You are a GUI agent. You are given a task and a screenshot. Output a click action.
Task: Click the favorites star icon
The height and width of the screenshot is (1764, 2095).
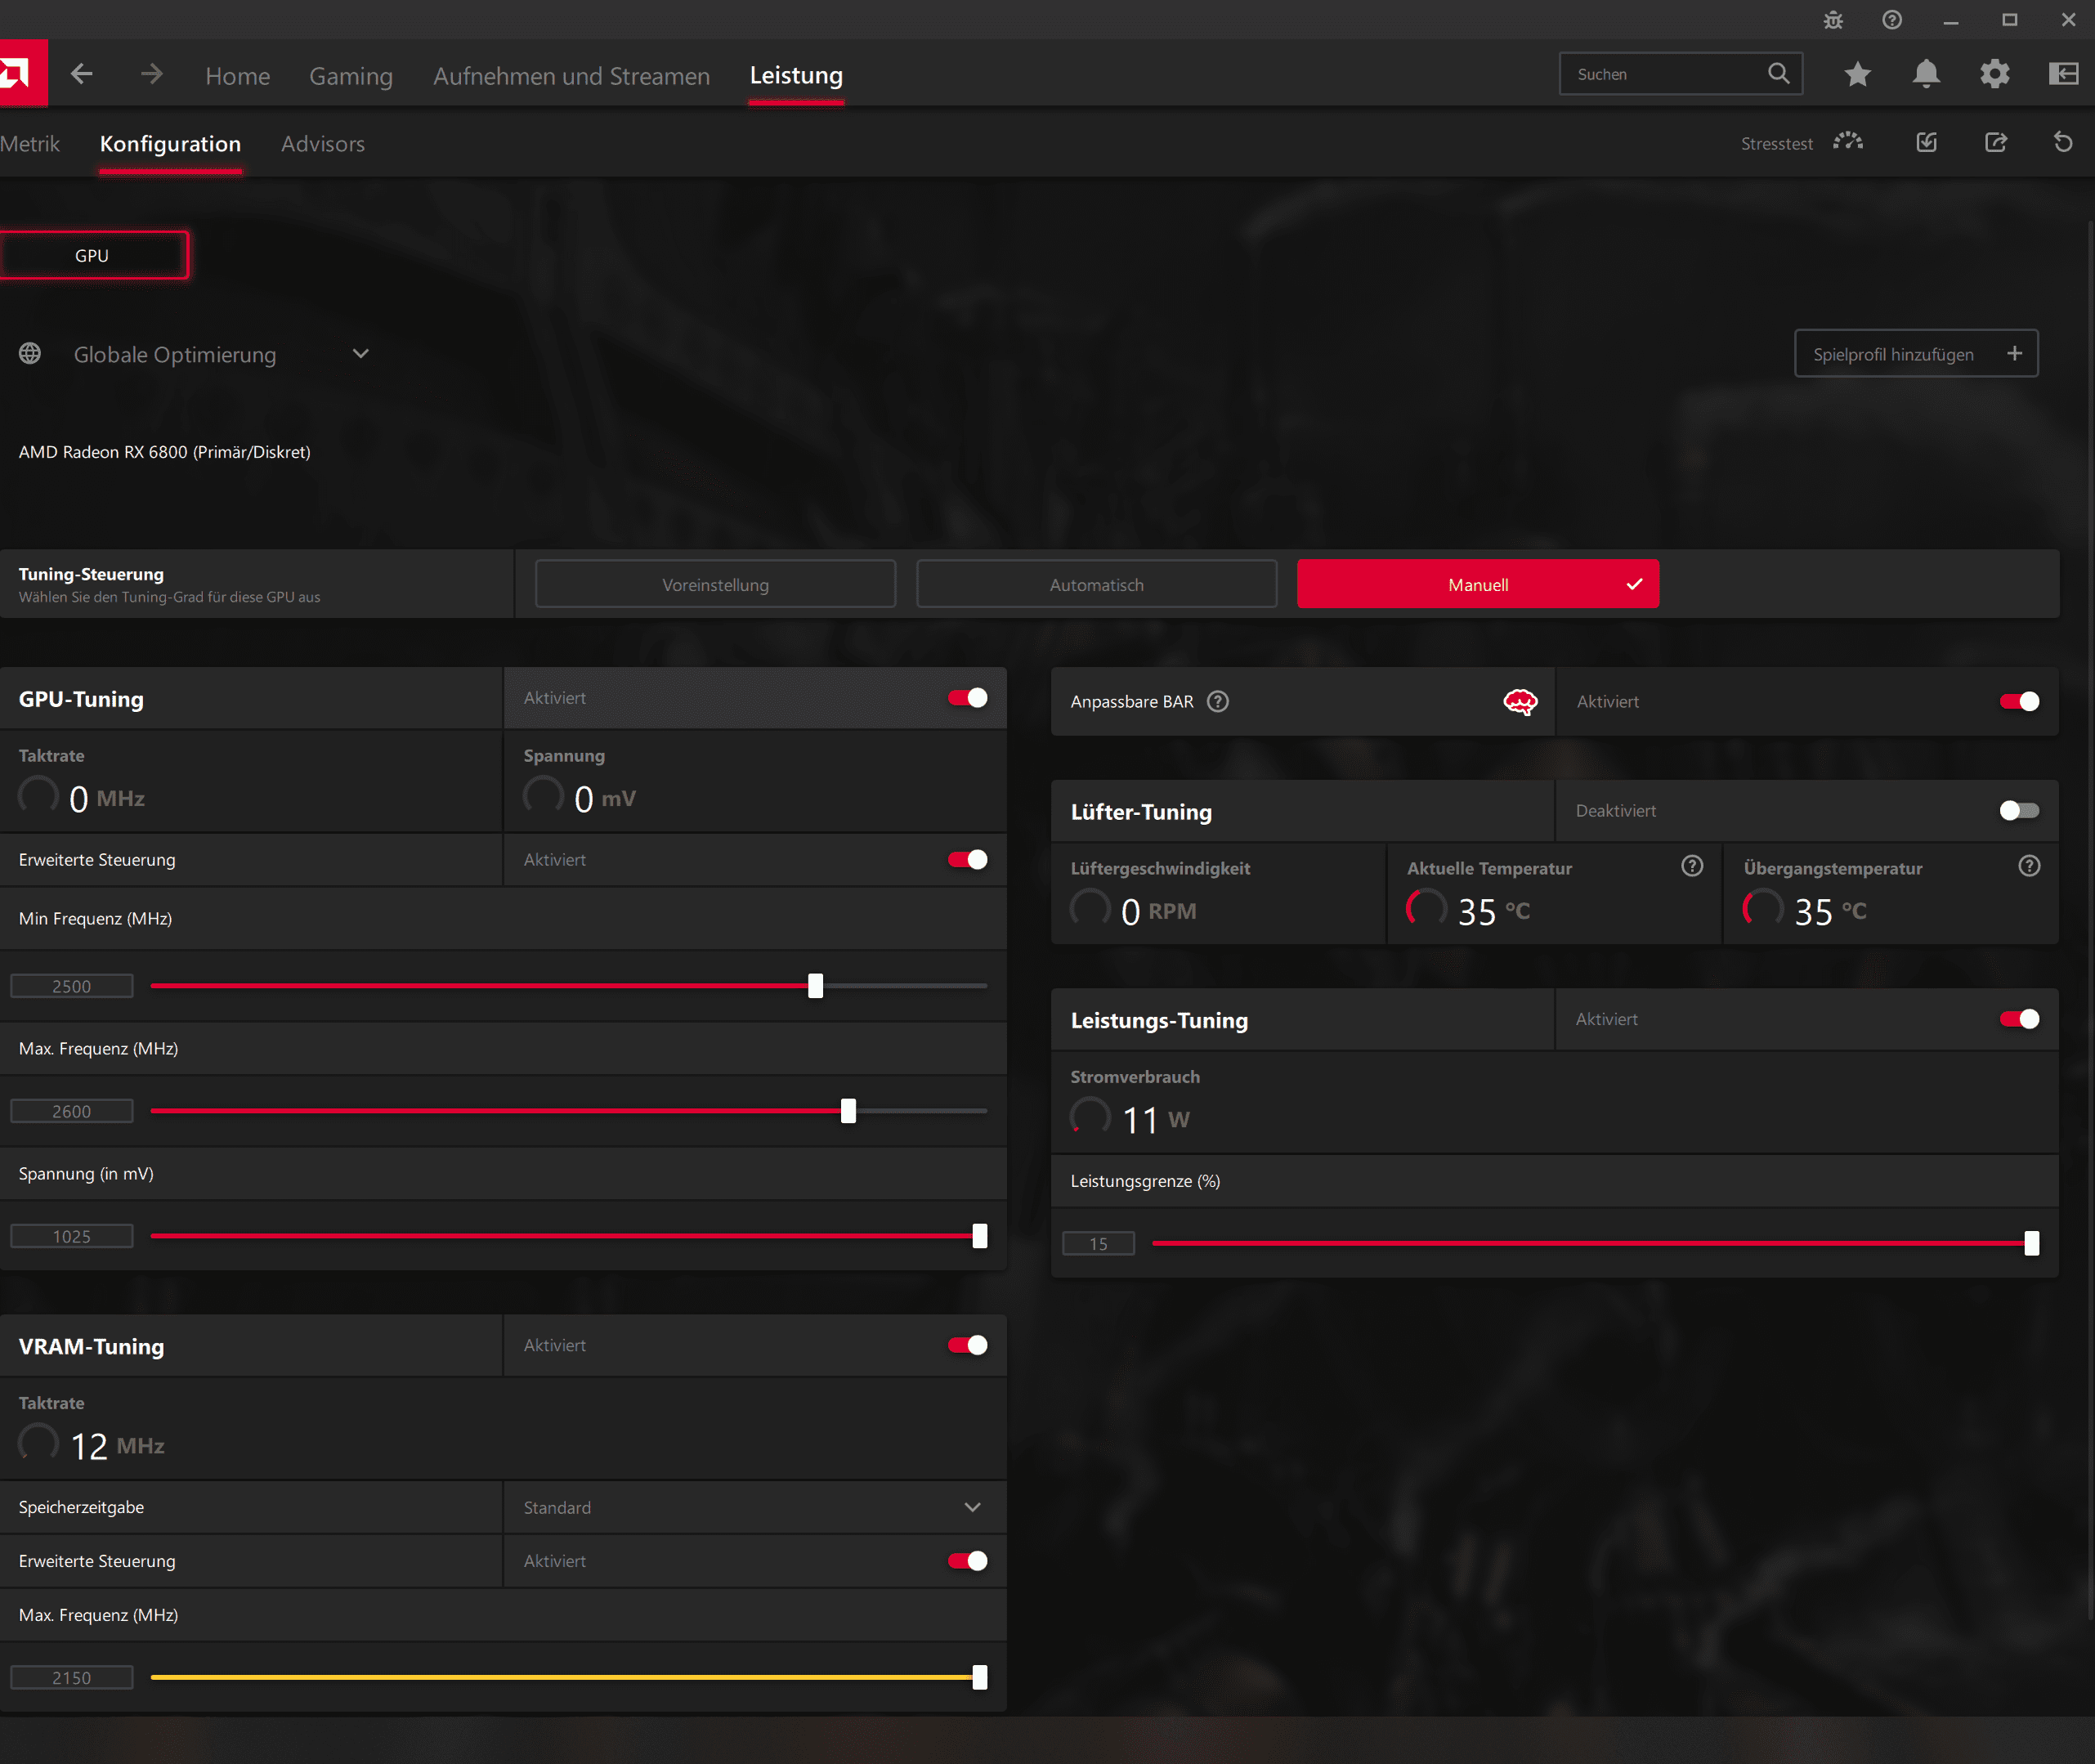tap(1857, 74)
